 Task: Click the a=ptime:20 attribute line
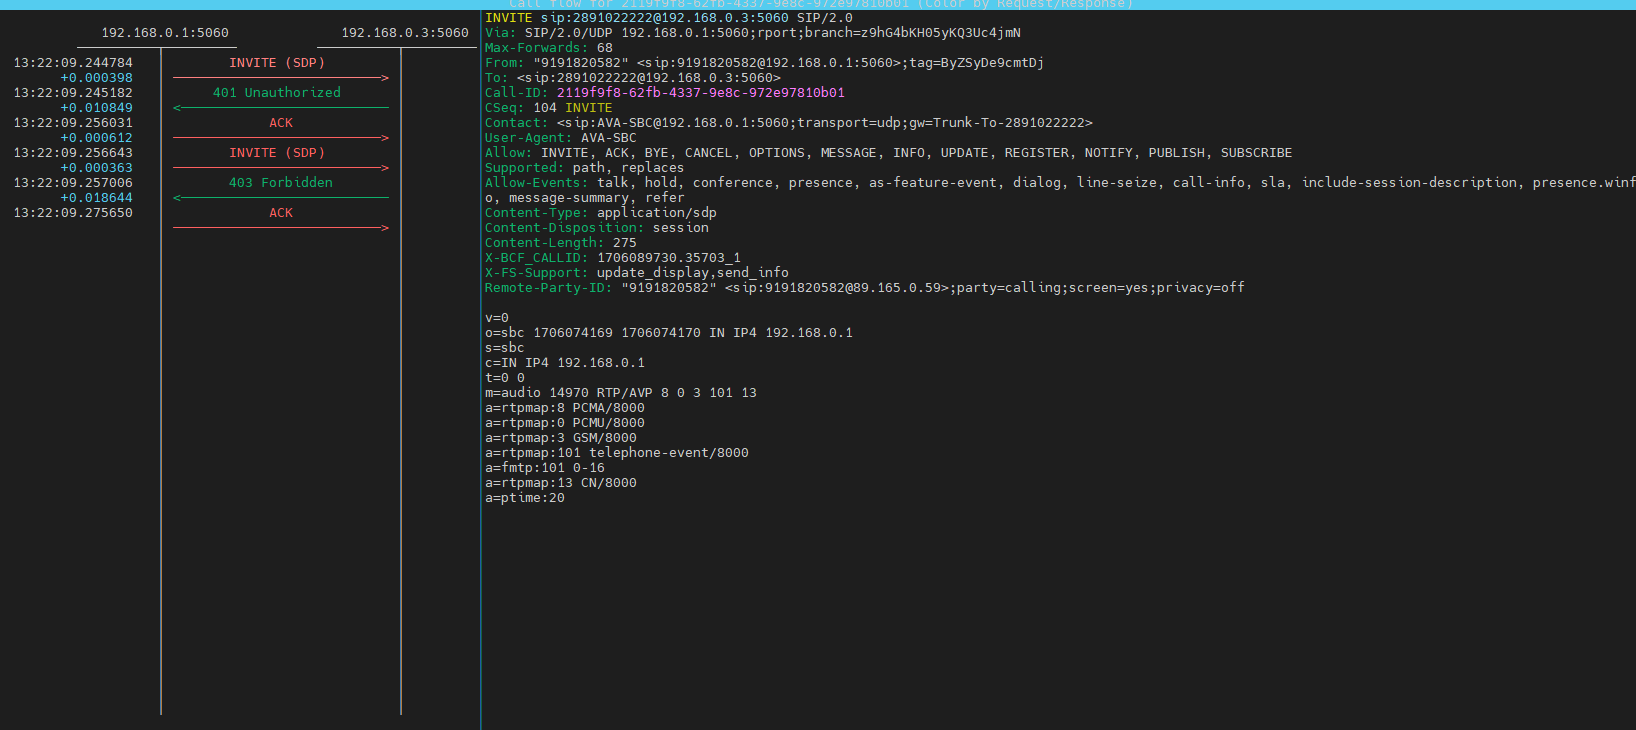[x=525, y=498]
